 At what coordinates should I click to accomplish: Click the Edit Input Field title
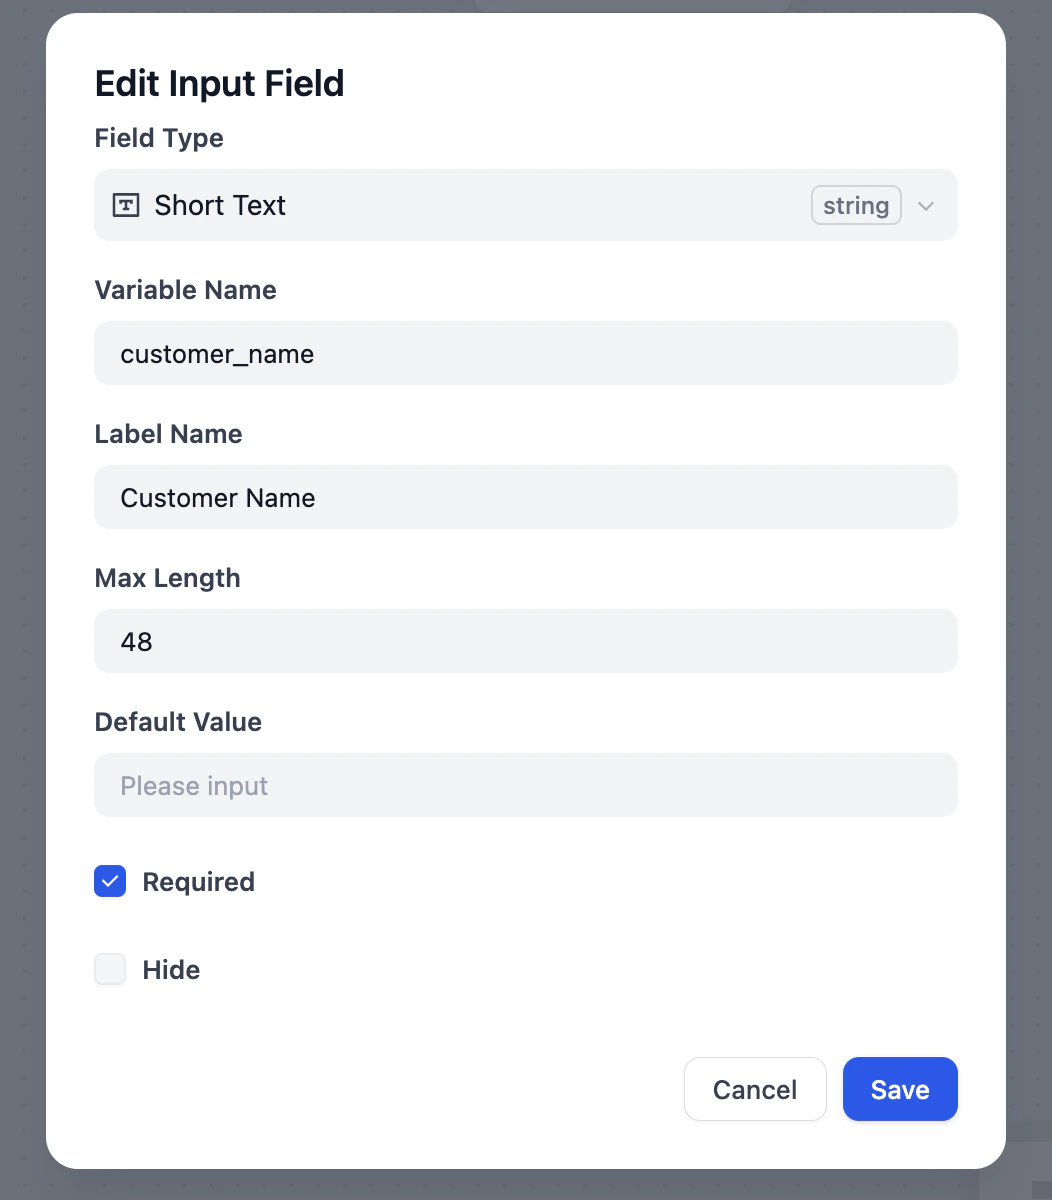219,84
